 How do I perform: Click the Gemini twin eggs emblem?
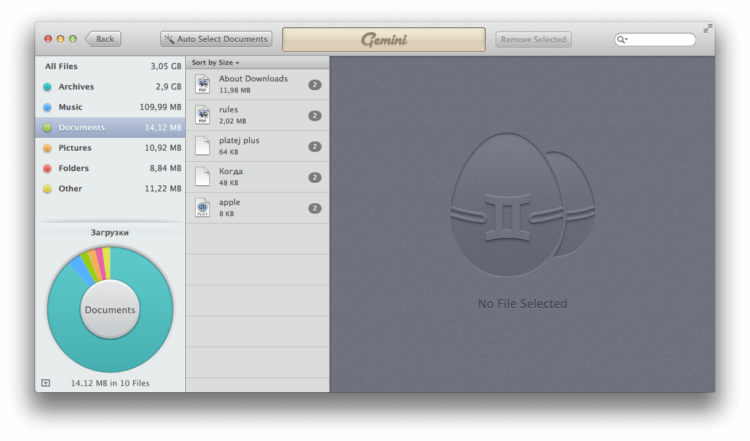point(523,205)
